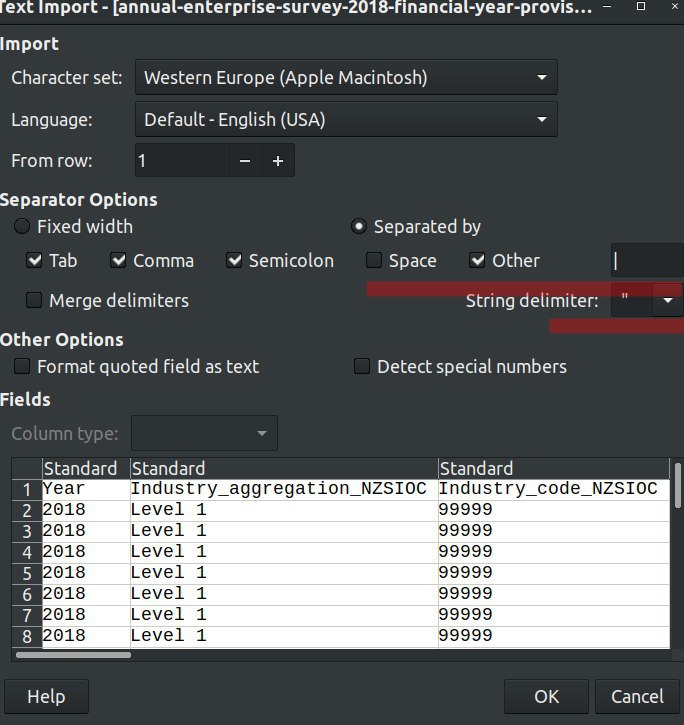Click the Help button

46,696
